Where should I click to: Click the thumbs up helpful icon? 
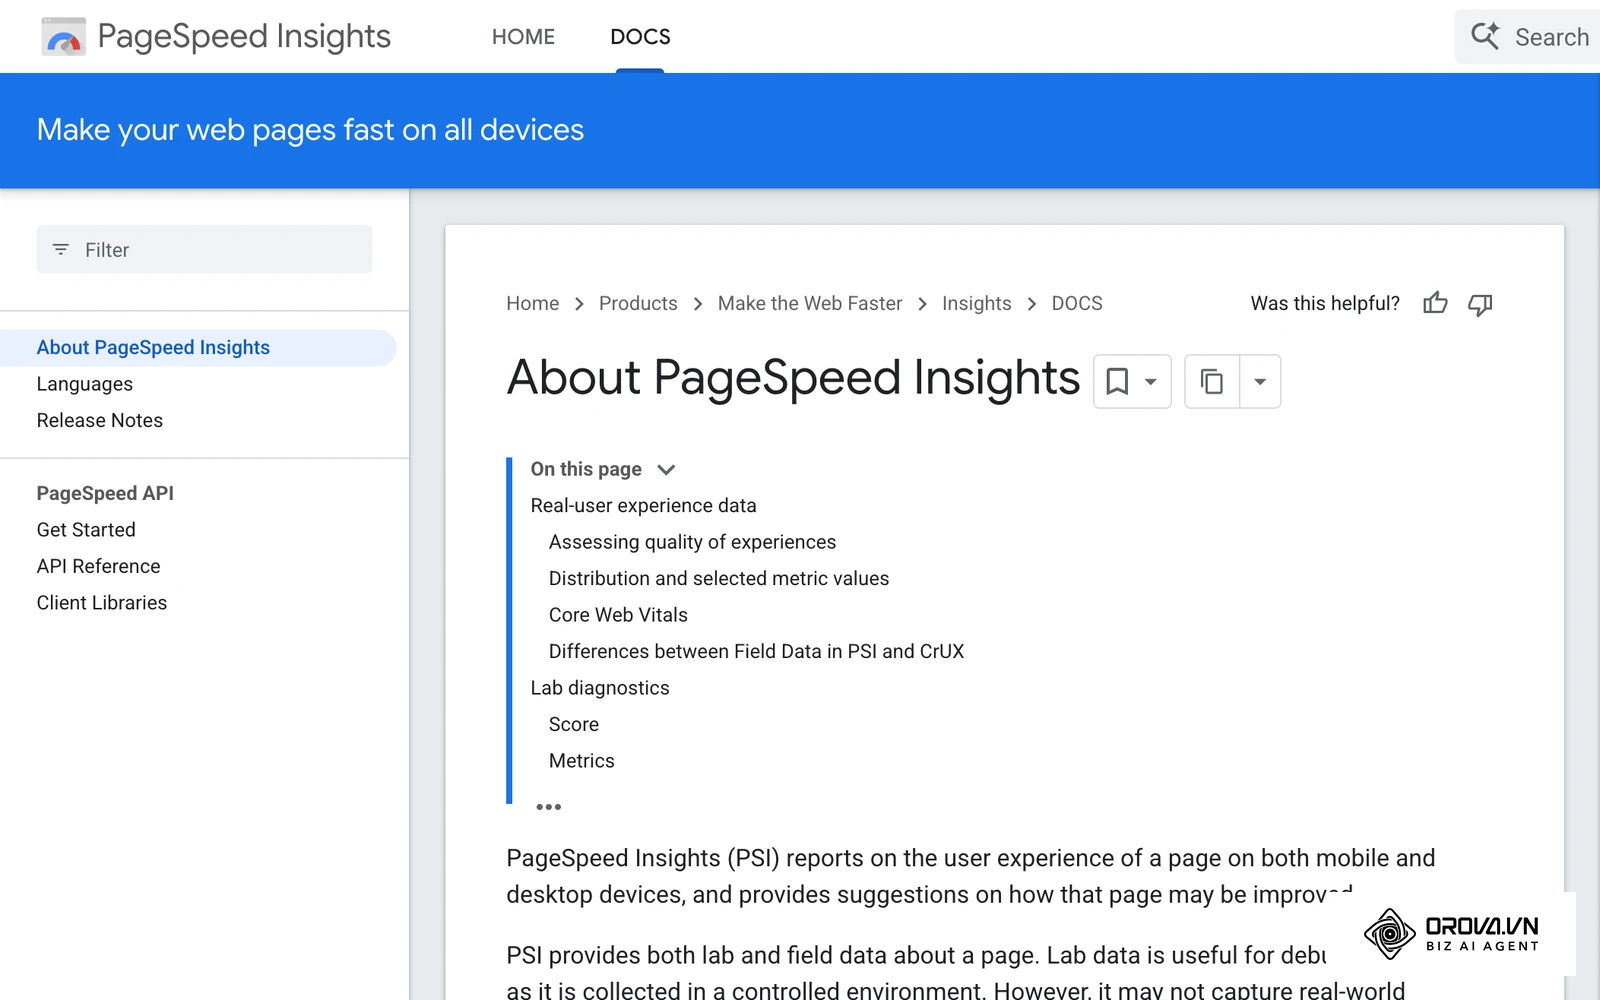1435,303
